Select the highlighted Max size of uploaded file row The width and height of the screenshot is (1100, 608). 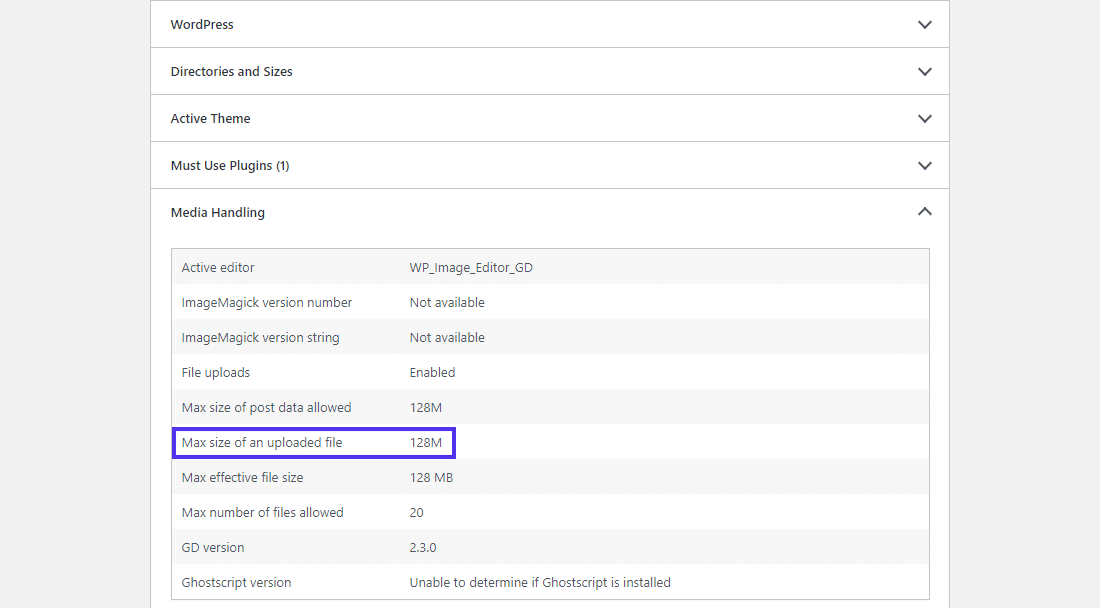[x=313, y=442]
